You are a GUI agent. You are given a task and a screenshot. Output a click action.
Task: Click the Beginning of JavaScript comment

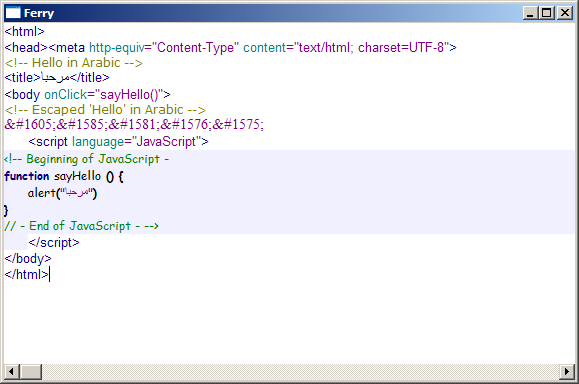tap(86, 159)
